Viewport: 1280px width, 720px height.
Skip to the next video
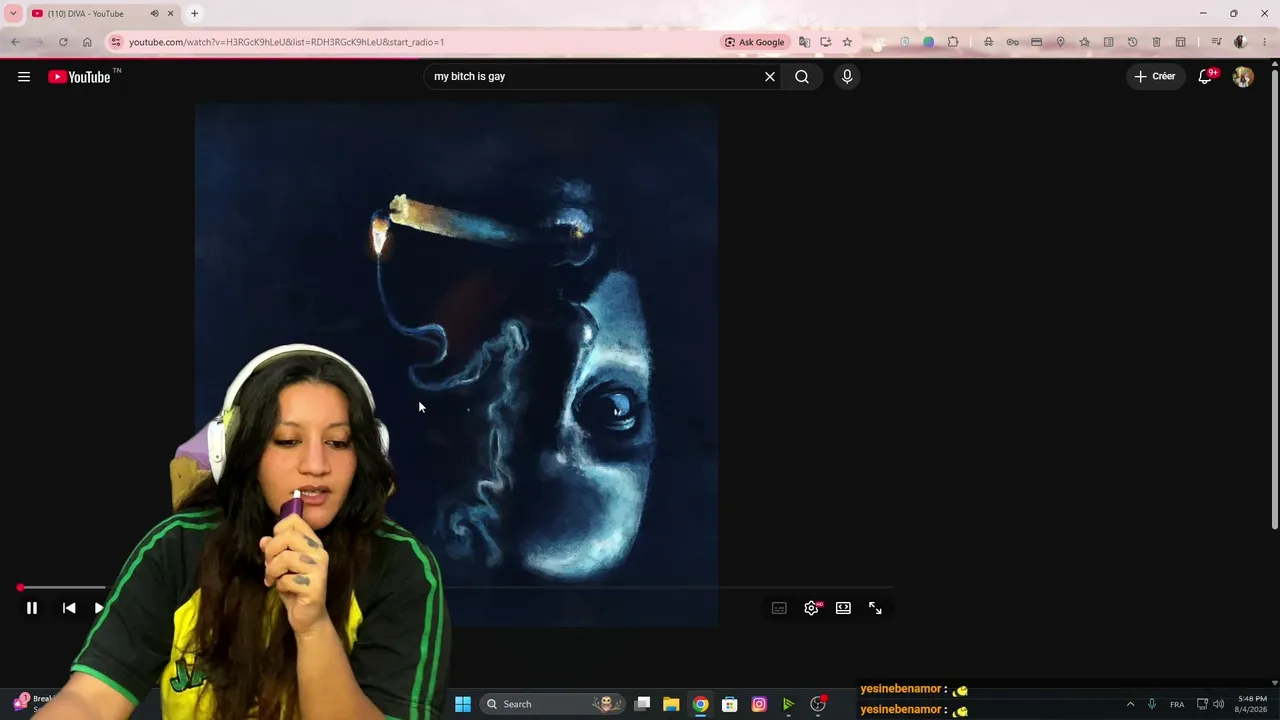[x=99, y=608]
